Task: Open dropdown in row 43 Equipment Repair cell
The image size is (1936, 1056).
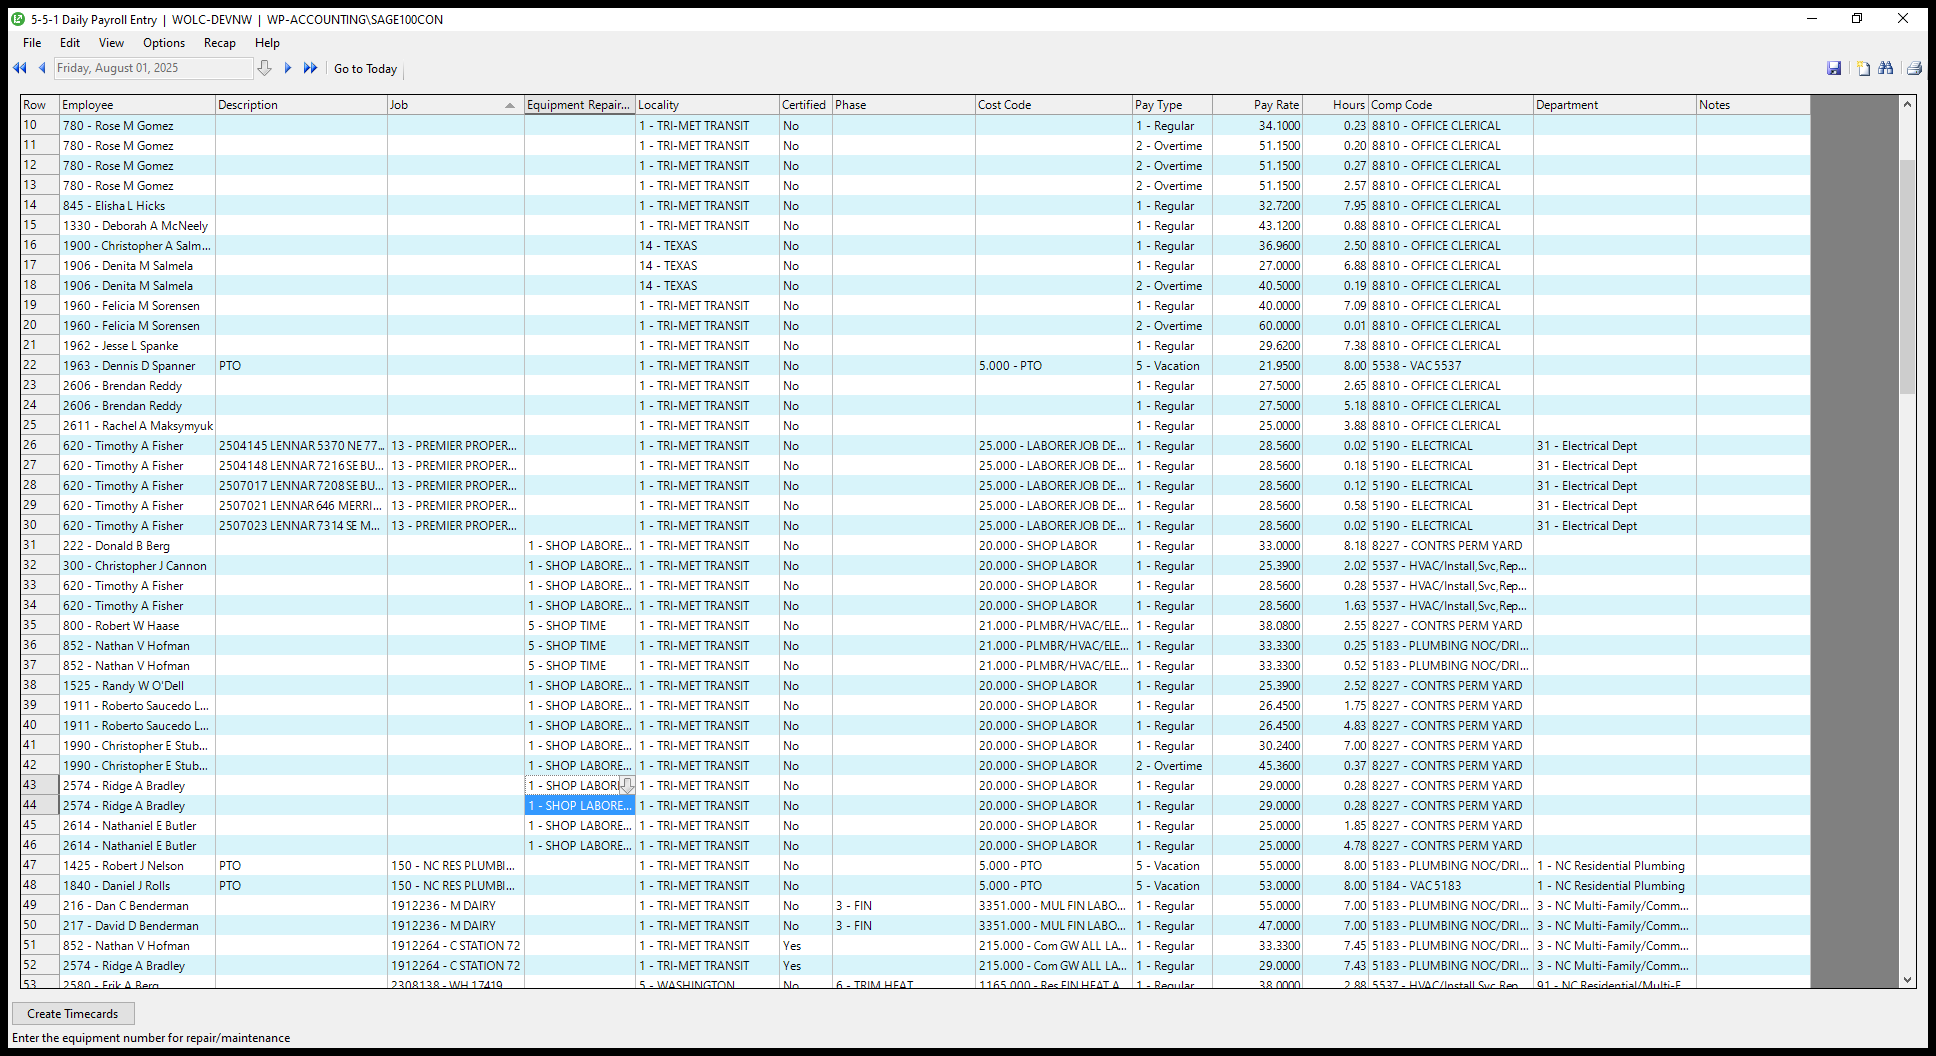Action: tap(627, 786)
